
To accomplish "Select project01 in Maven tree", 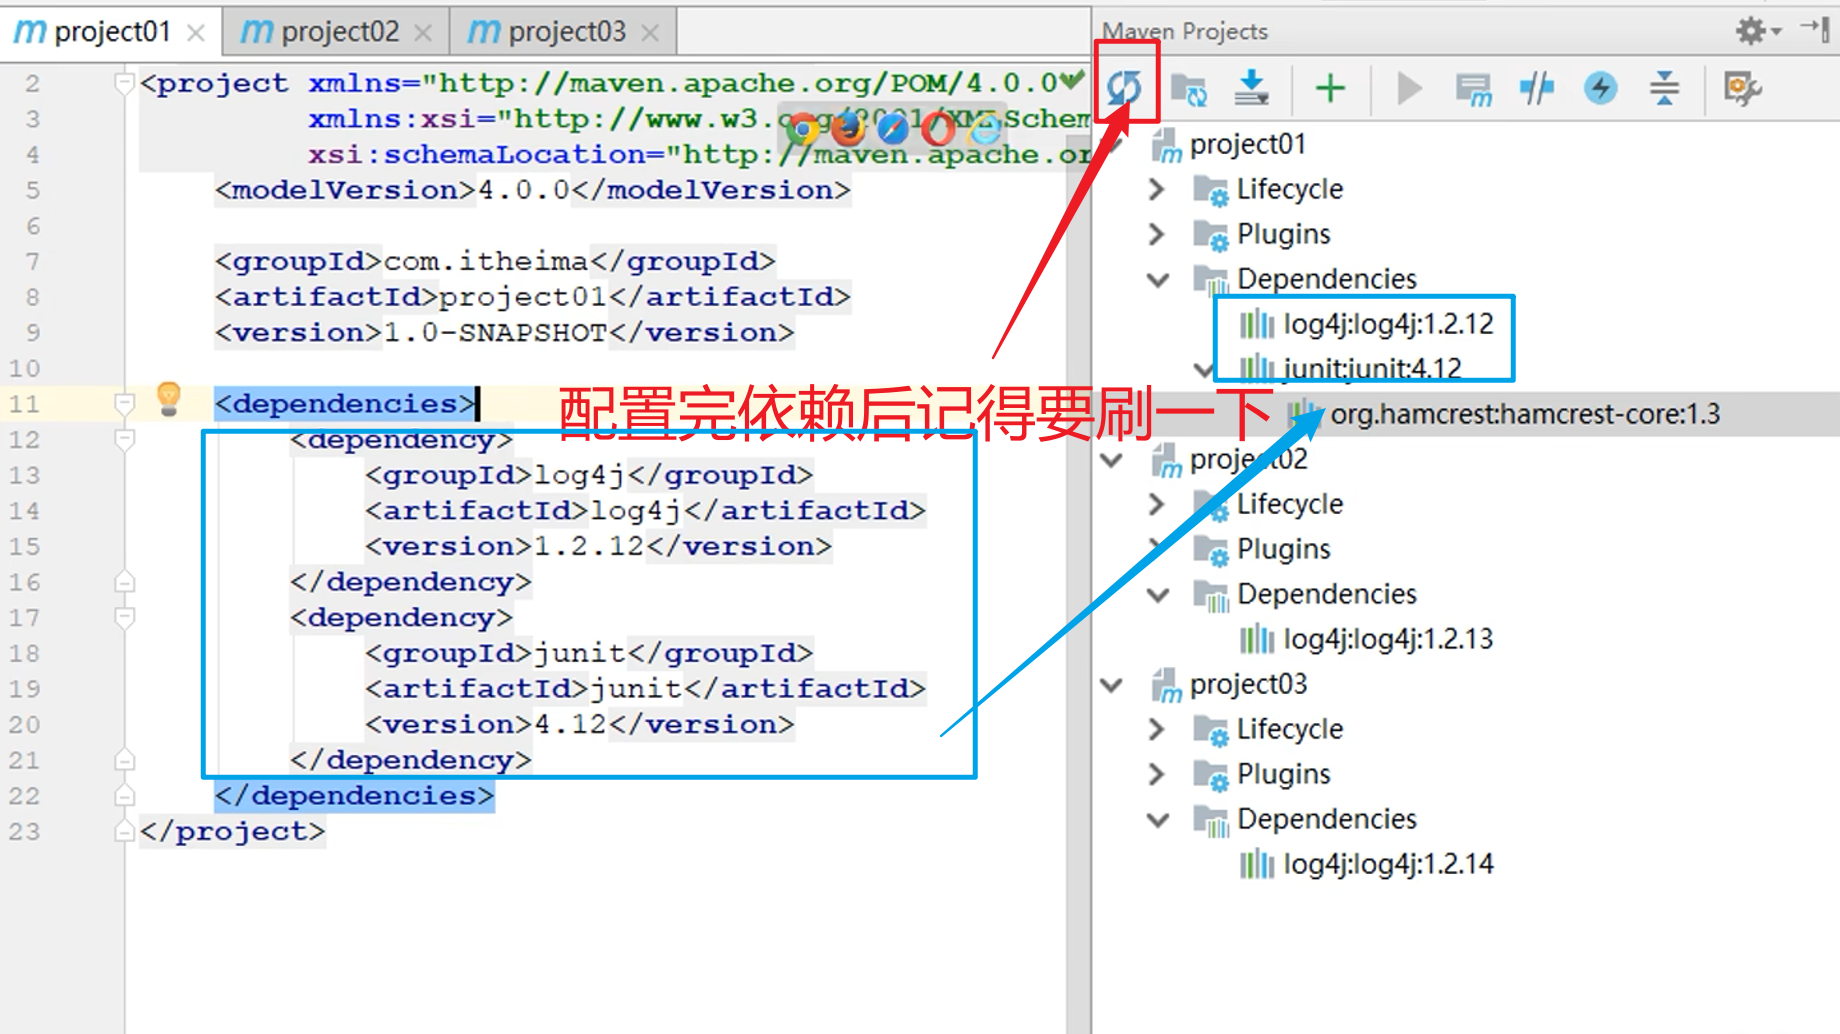I will [1247, 144].
